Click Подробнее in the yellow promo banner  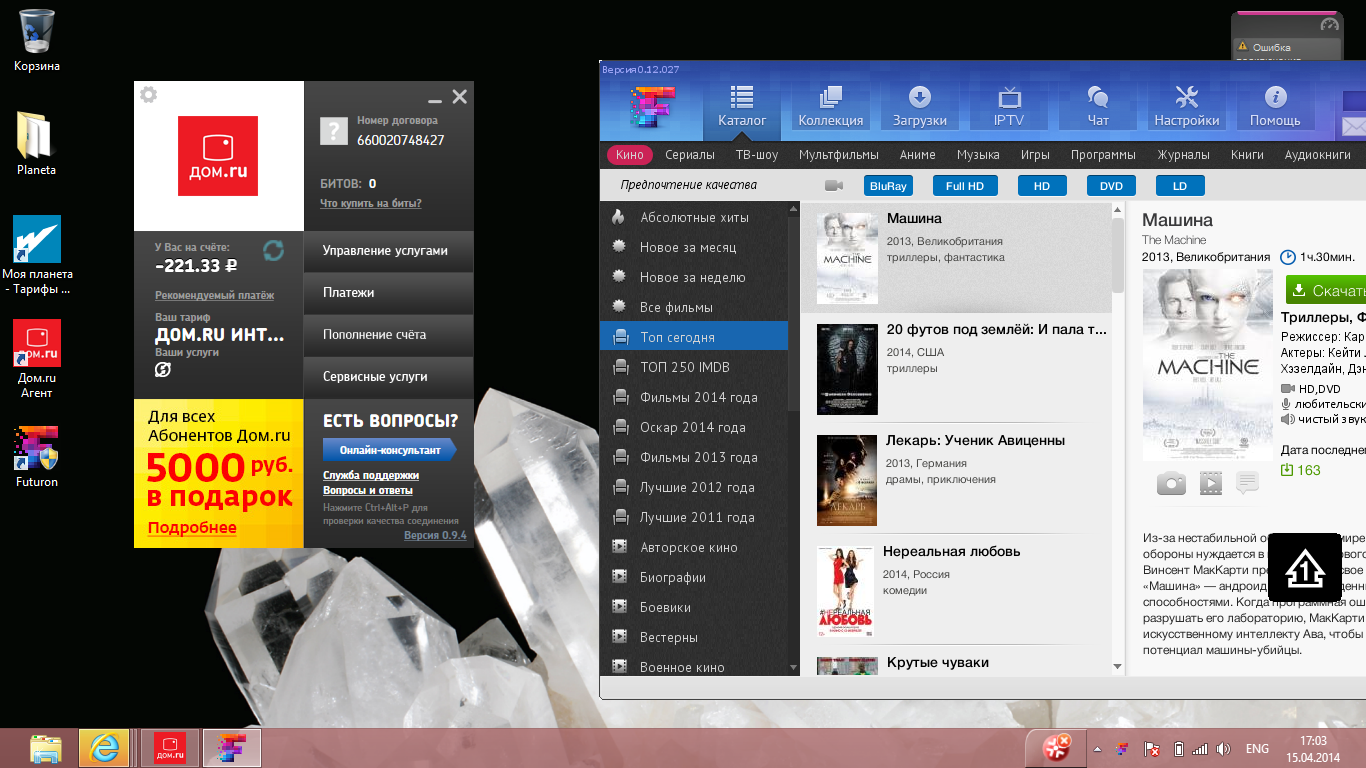tap(192, 528)
